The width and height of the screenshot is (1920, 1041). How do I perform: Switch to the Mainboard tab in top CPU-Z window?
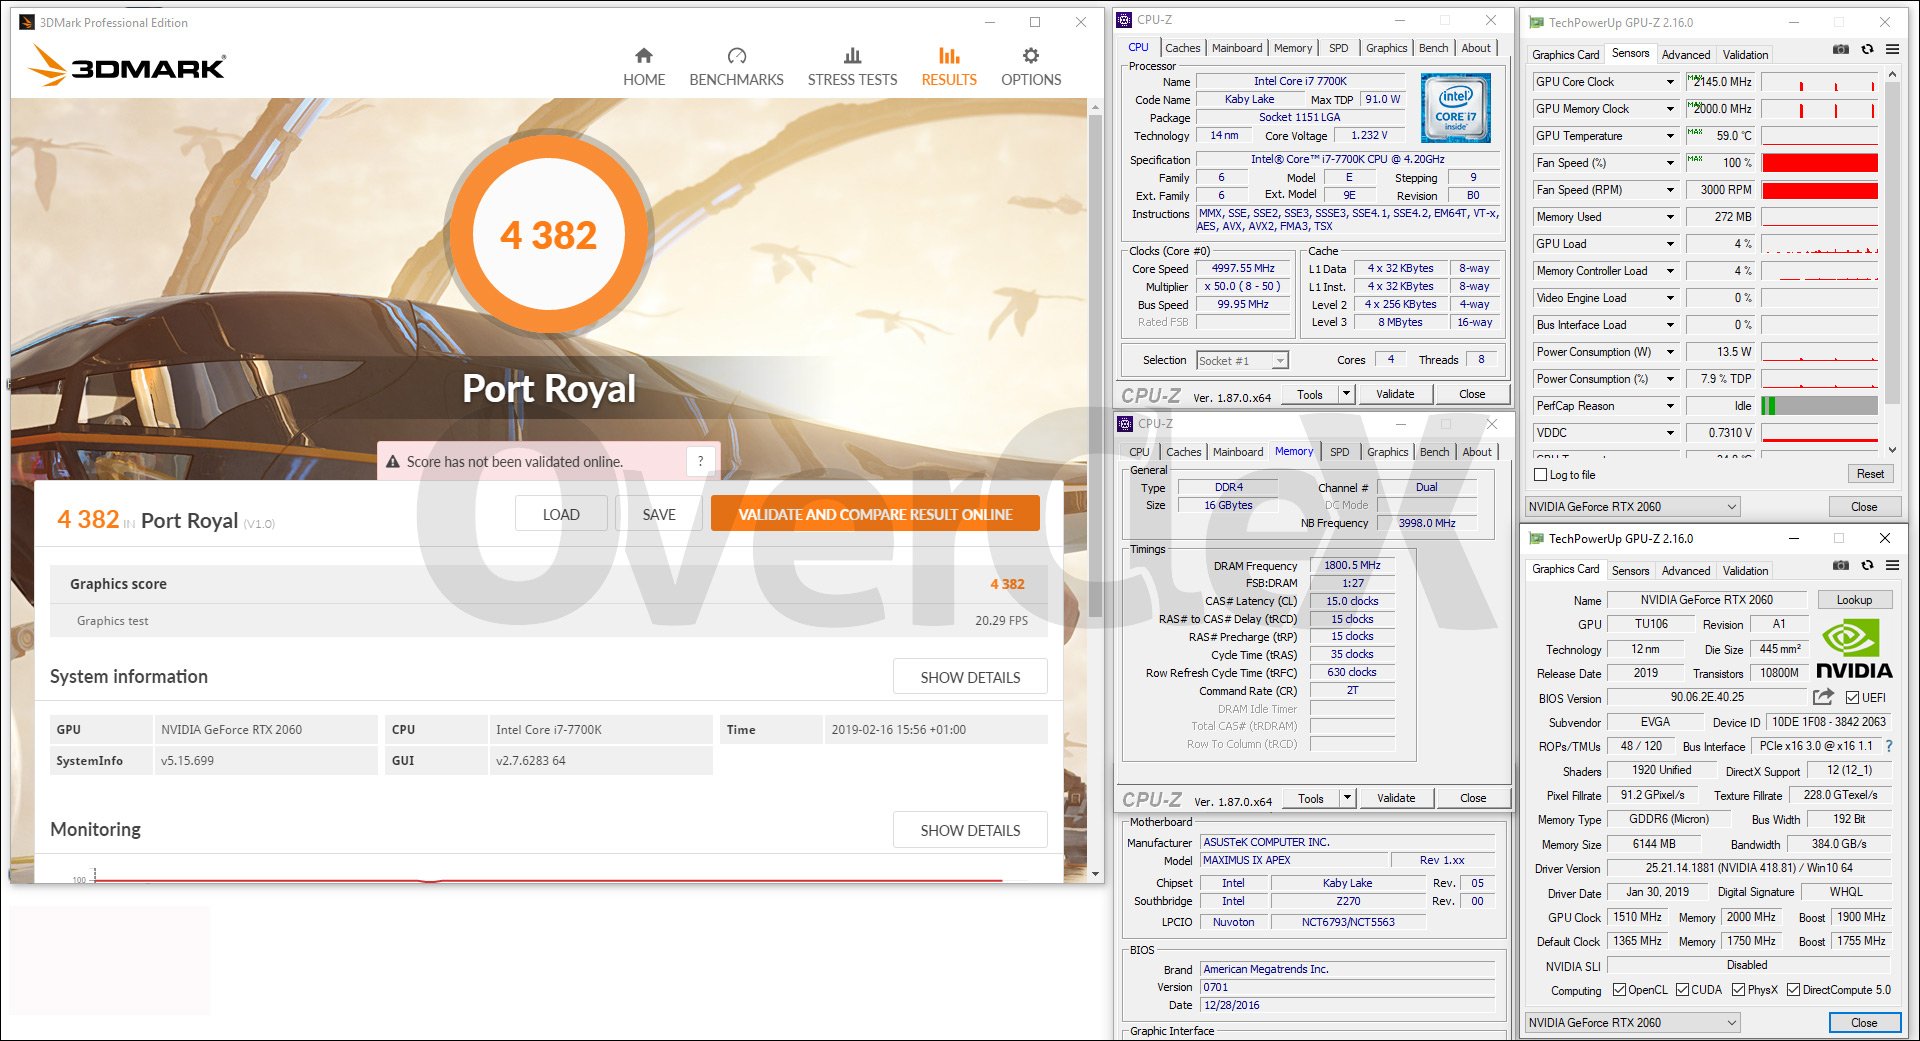point(1237,48)
